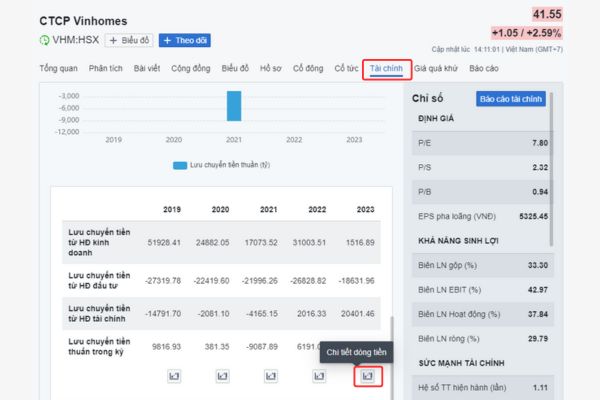This screenshot has height=400, width=600.
Task: Click the 41.55 stock price
Action: [547, 15]
